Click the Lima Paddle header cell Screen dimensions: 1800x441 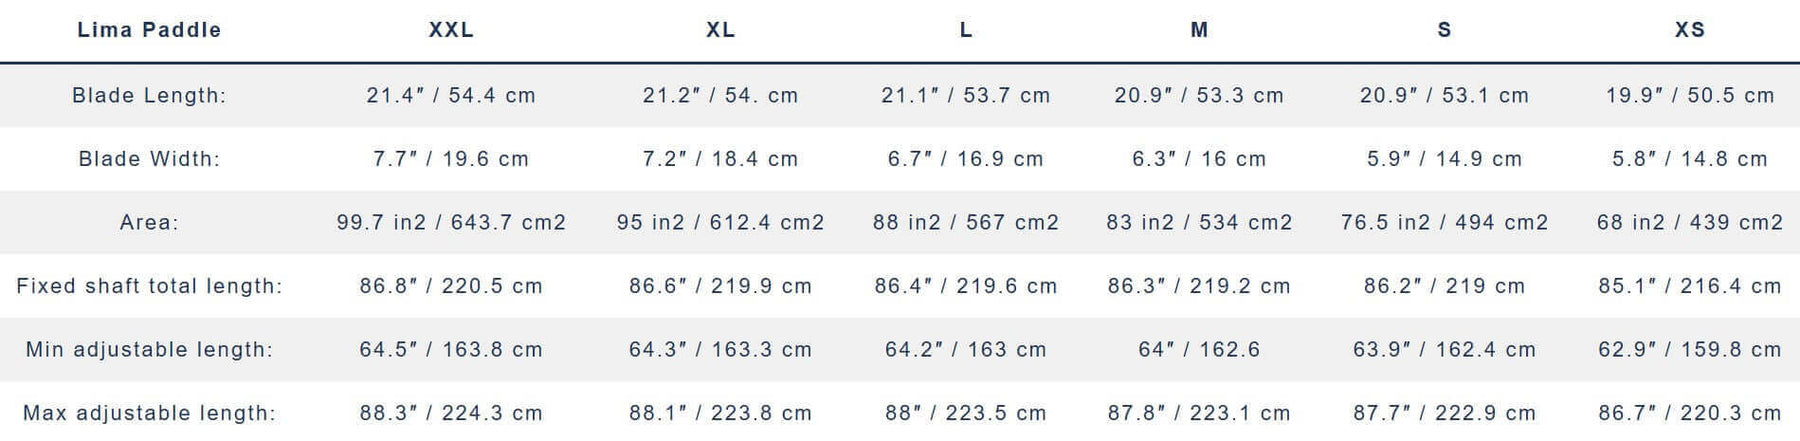click(149, 30)
